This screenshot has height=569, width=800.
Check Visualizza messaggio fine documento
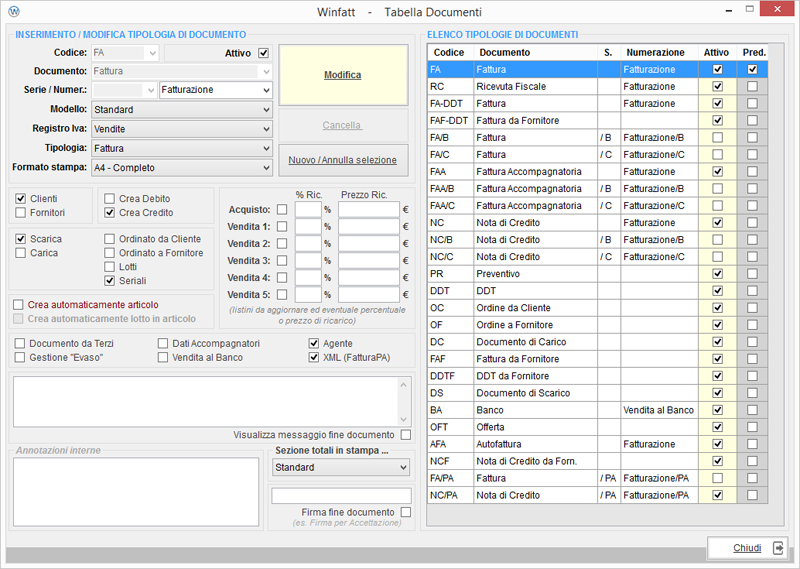click(x=406, y=435)
